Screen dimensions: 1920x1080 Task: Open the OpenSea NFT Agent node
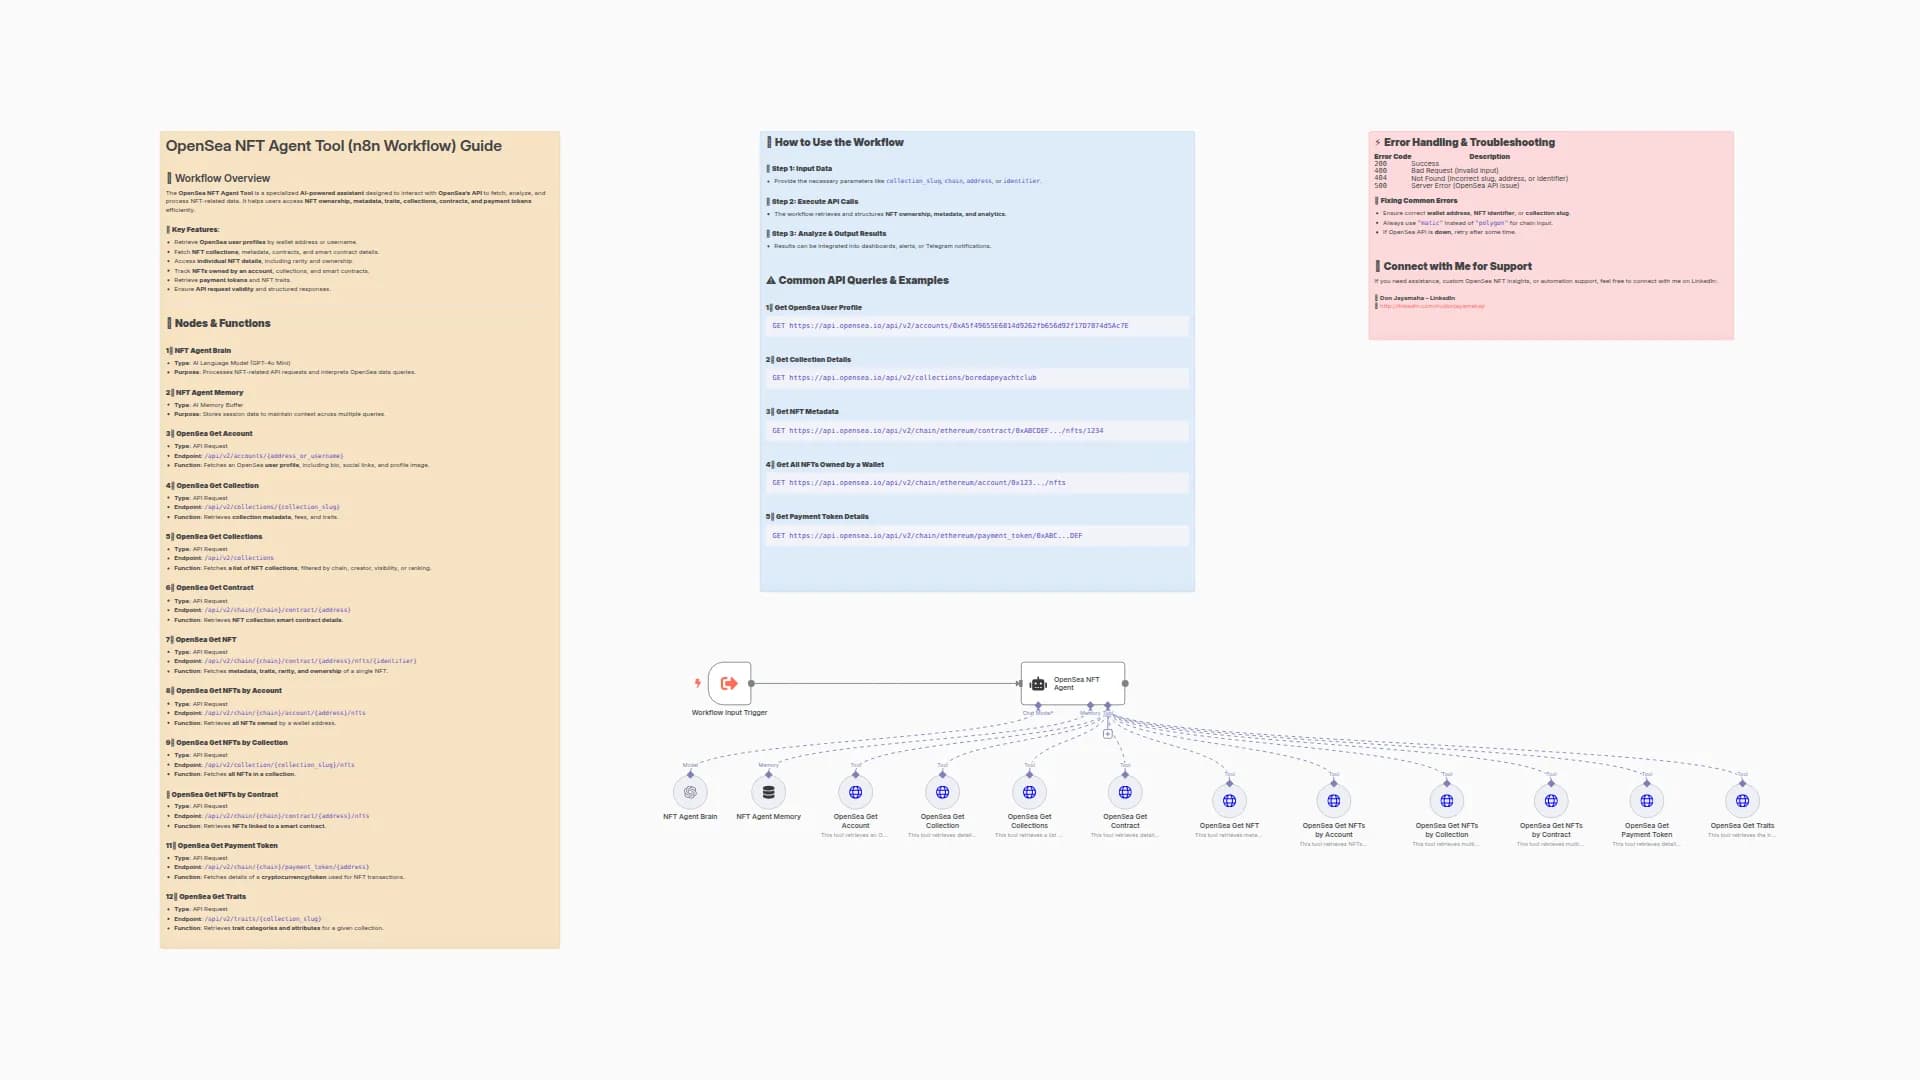click(1073, 684)
